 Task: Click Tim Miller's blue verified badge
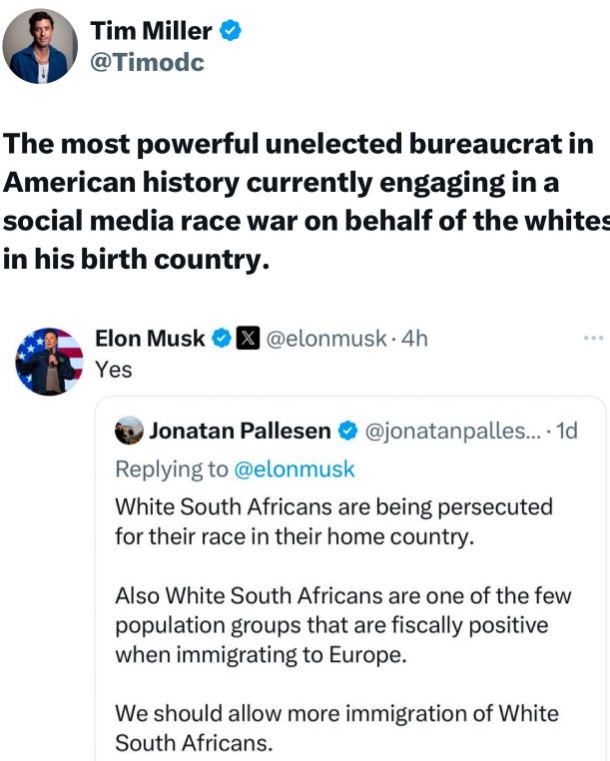[230, 32]
